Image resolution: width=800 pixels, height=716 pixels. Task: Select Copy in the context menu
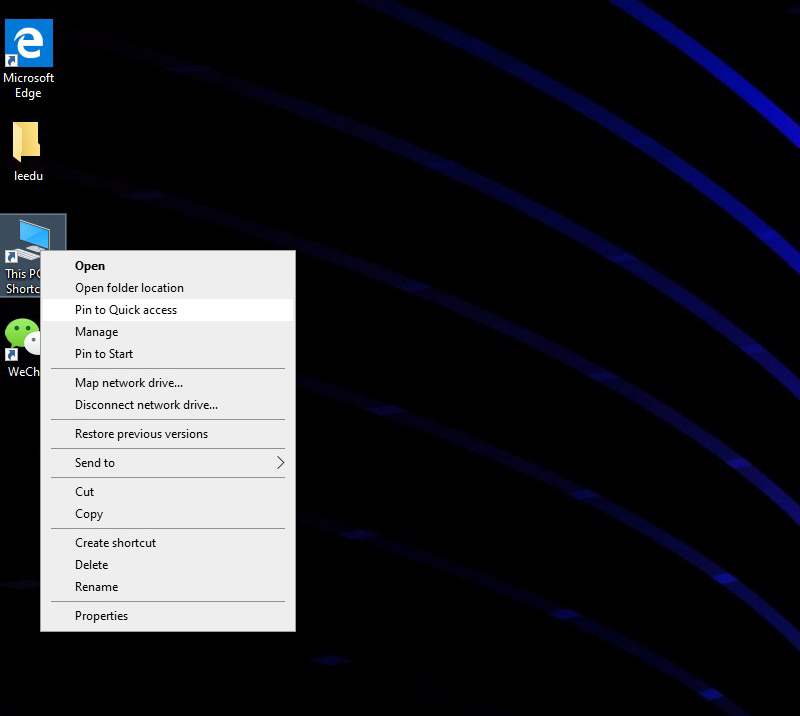89,514
